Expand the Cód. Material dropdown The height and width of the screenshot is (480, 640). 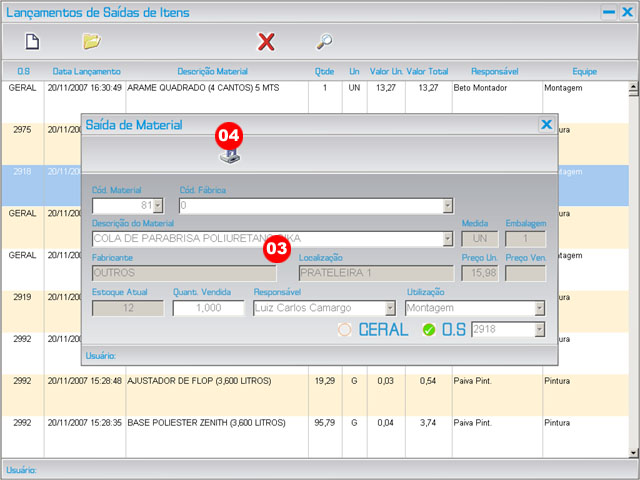pos(157,206)
